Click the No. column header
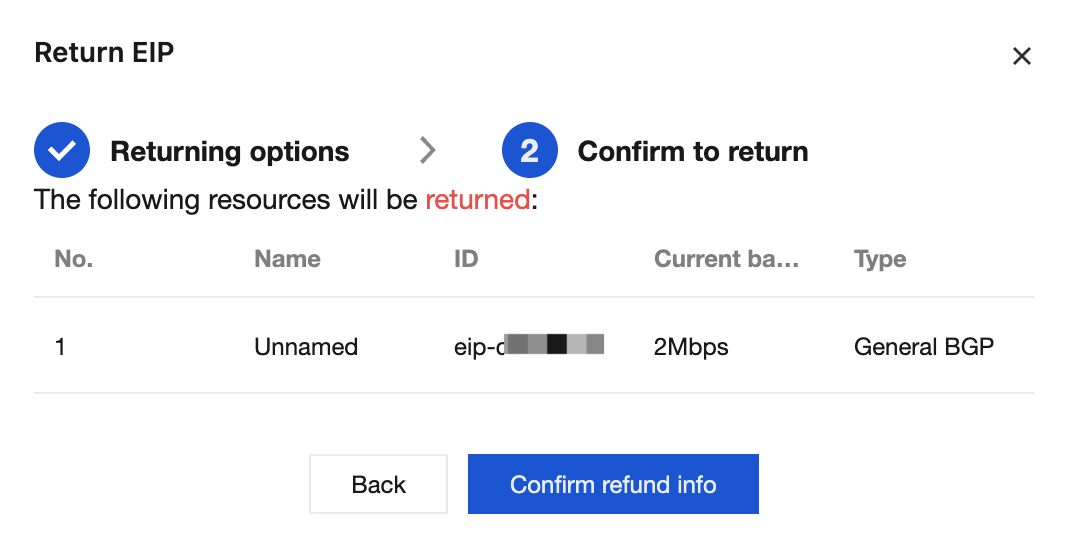This screenshot has width=1074, height=548. coord(73,259)
